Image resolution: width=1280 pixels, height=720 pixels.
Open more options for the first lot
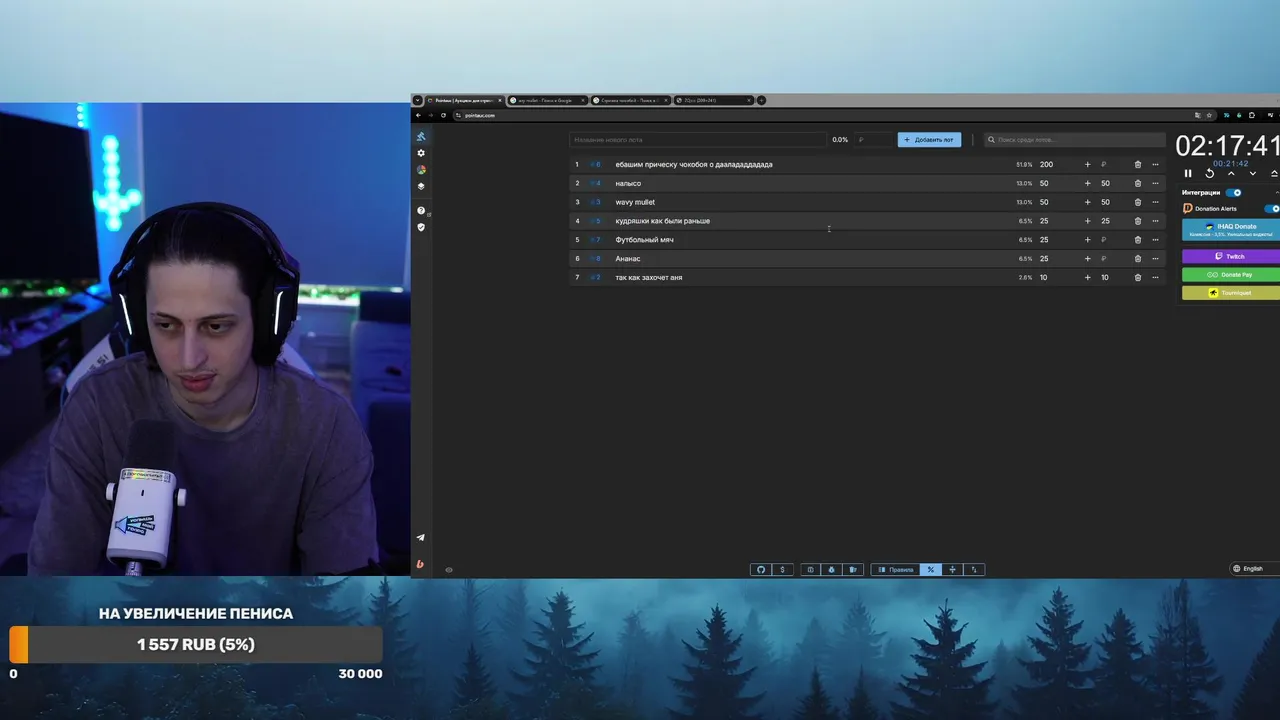click(x=1155, y=164)
